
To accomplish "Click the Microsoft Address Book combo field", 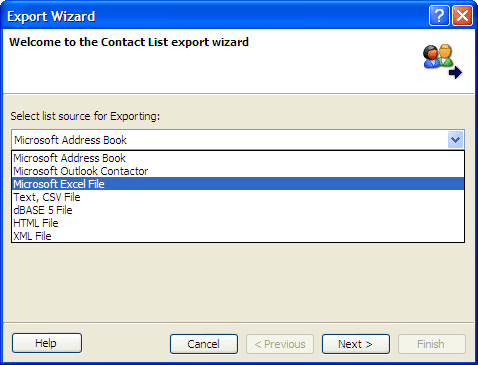I will (238, 140).
